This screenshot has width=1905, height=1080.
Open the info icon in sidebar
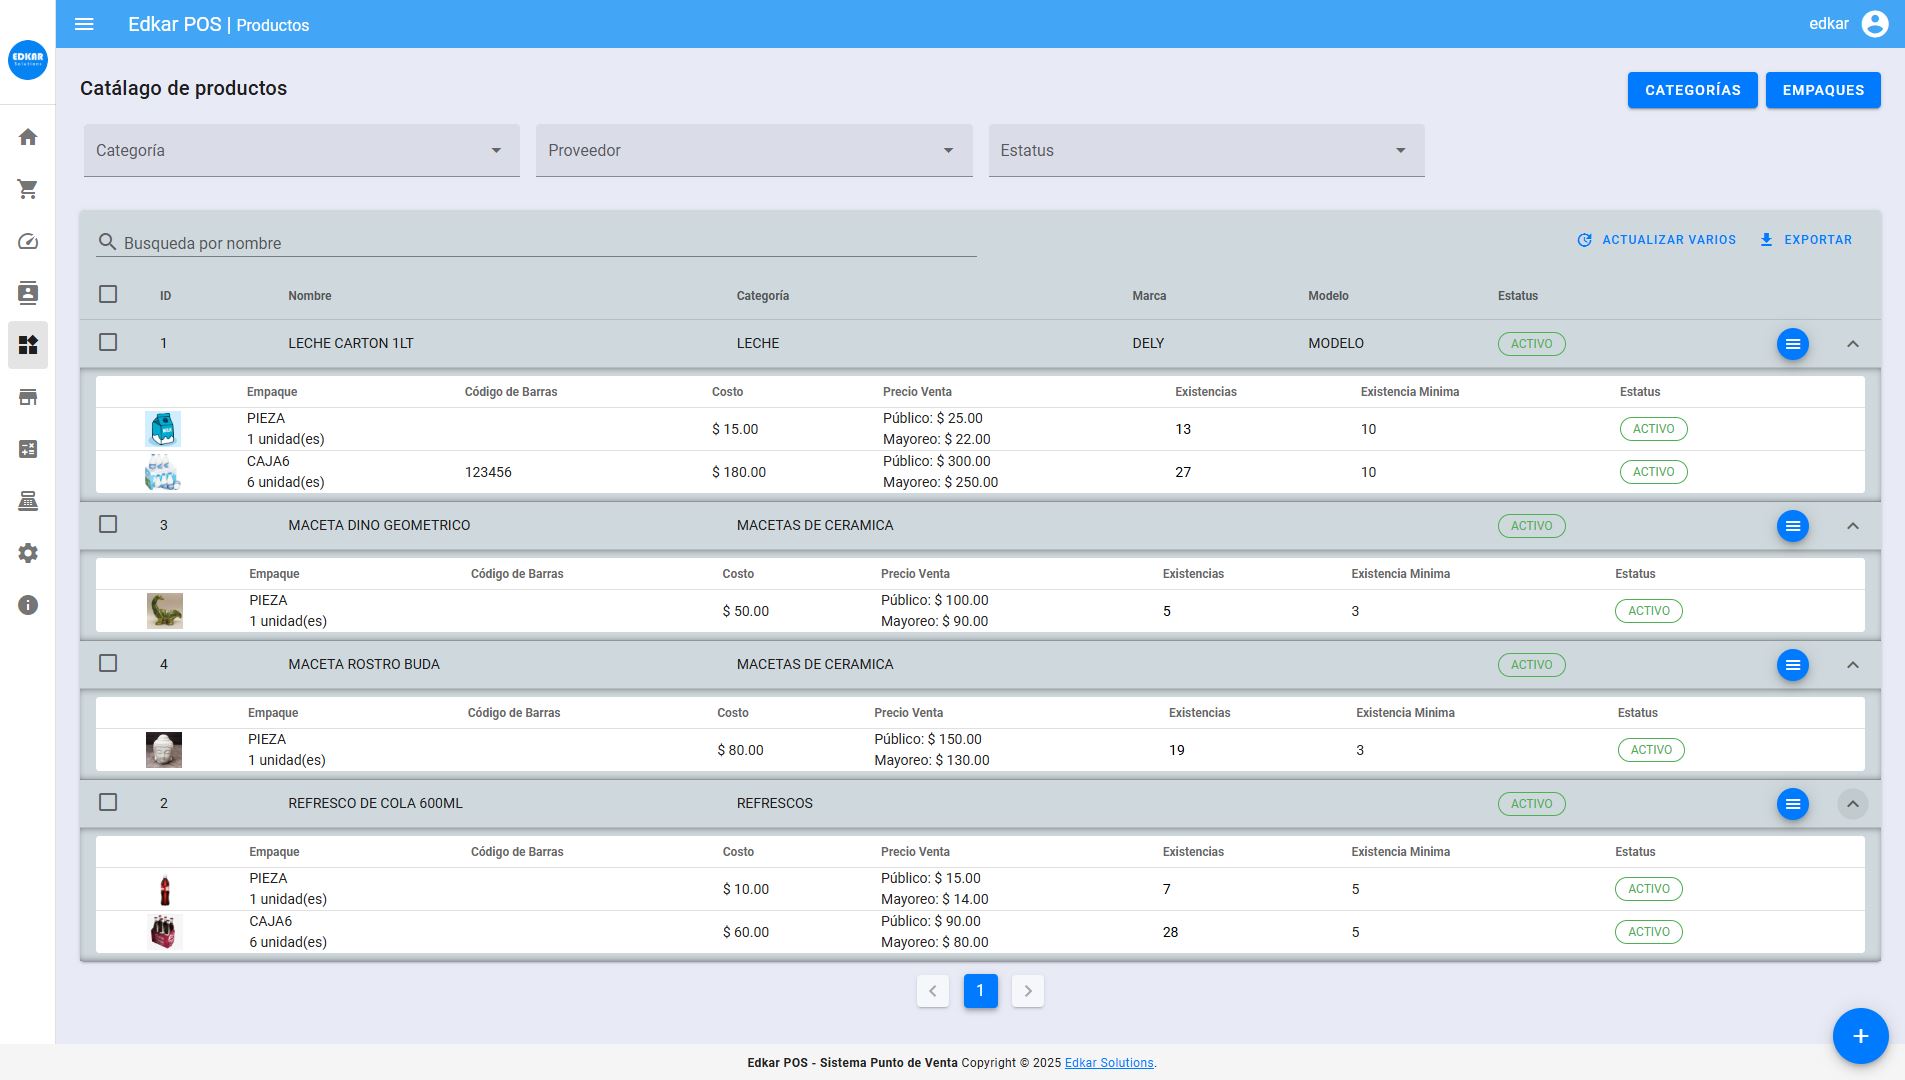click(x=28, y=605)
